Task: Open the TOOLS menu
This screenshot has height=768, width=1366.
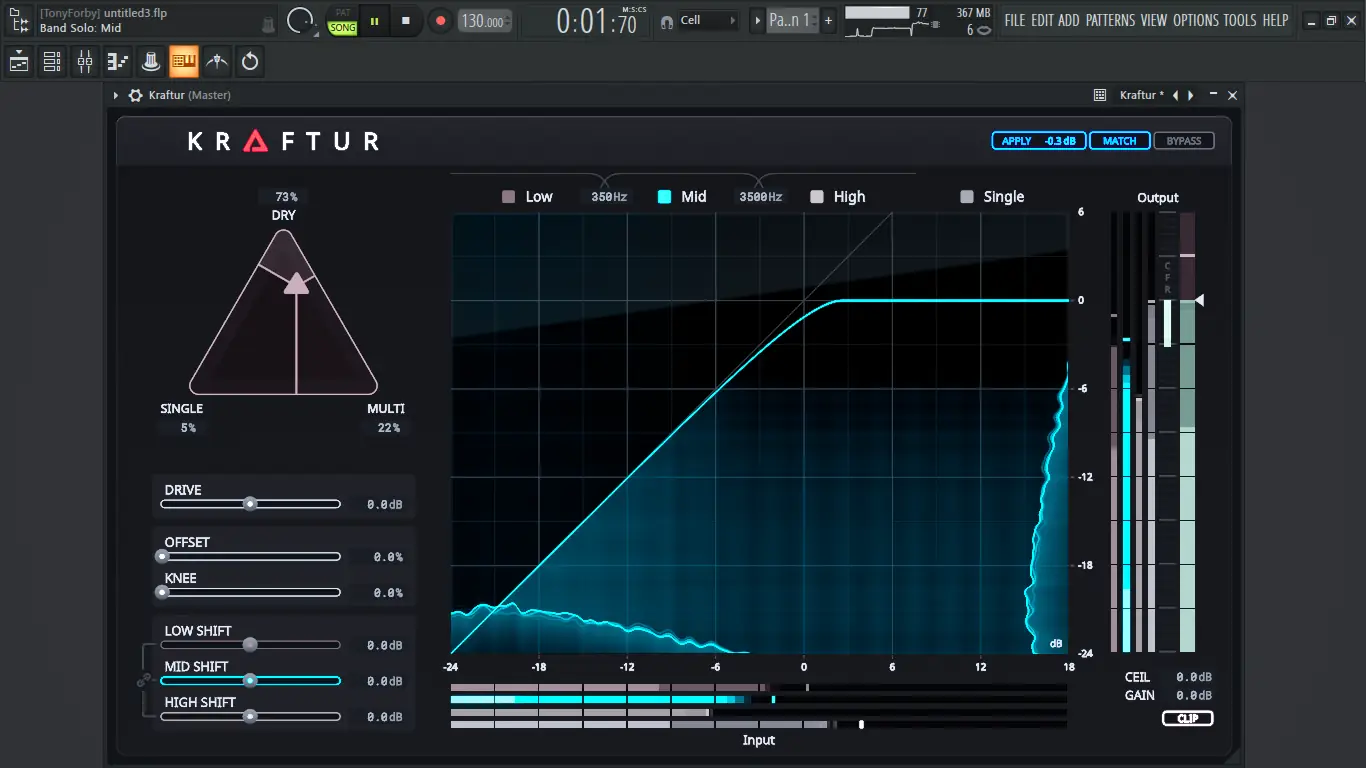Action: 1240,20
